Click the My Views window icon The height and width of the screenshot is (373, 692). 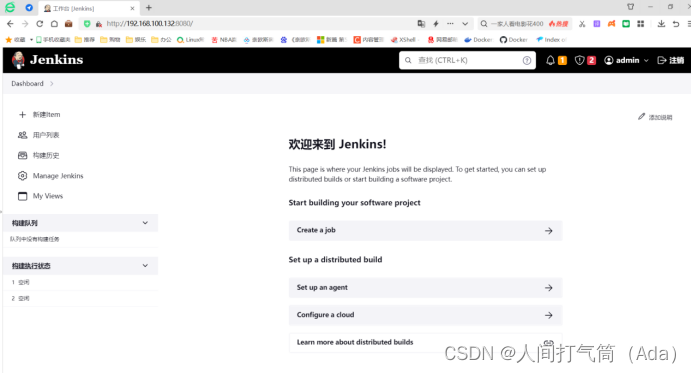pyautogui.click(x=23, y=196)
